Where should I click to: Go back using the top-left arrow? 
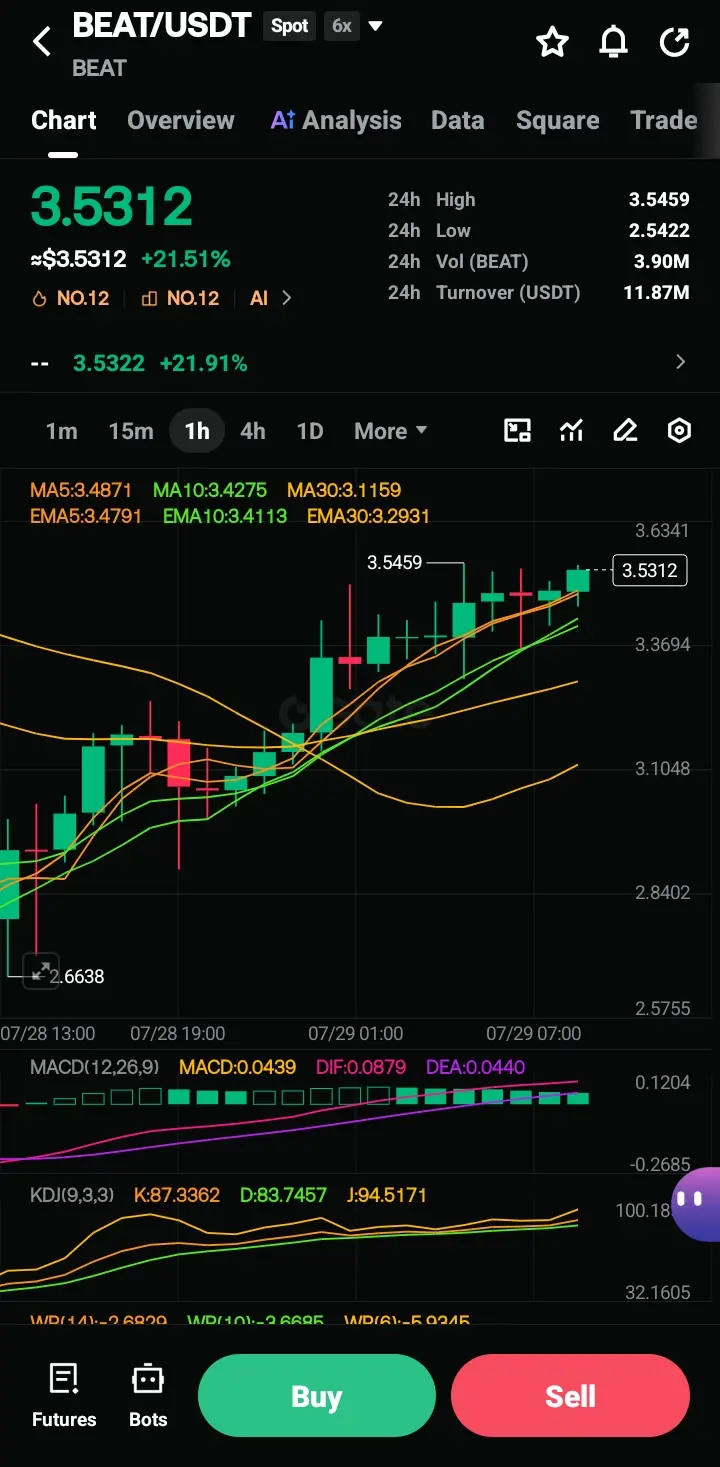(x=42, y=42)
